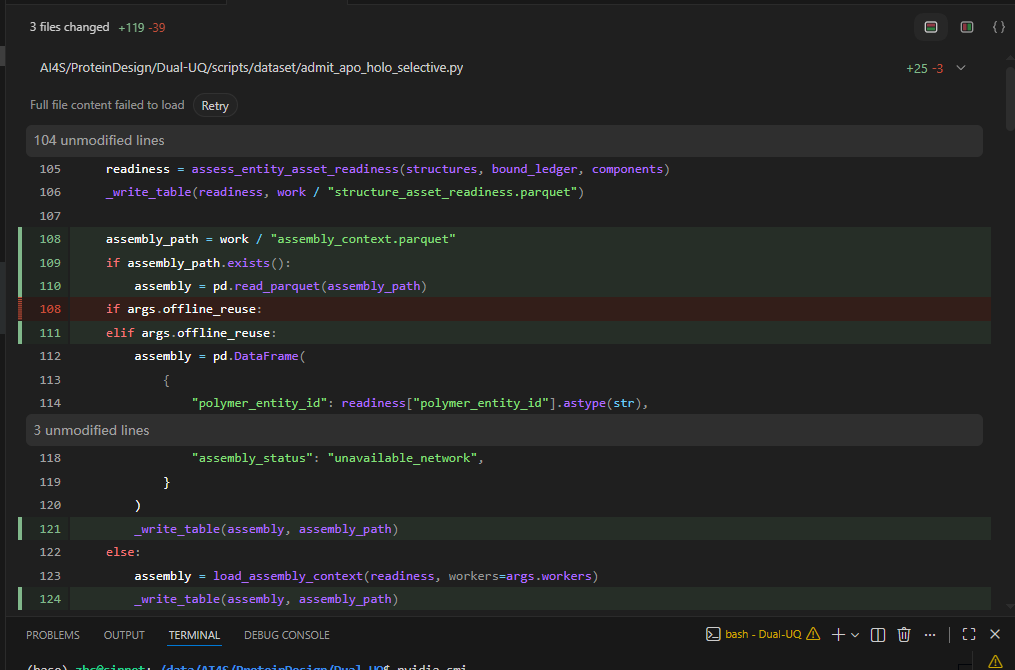The image size is (1015, 670).
Task: Click 'Full file content failed to load' message
Action: (107, 105)
